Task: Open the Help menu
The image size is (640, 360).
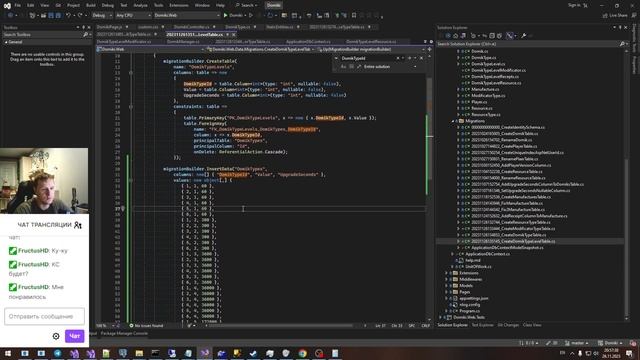Action: point(220,5)
